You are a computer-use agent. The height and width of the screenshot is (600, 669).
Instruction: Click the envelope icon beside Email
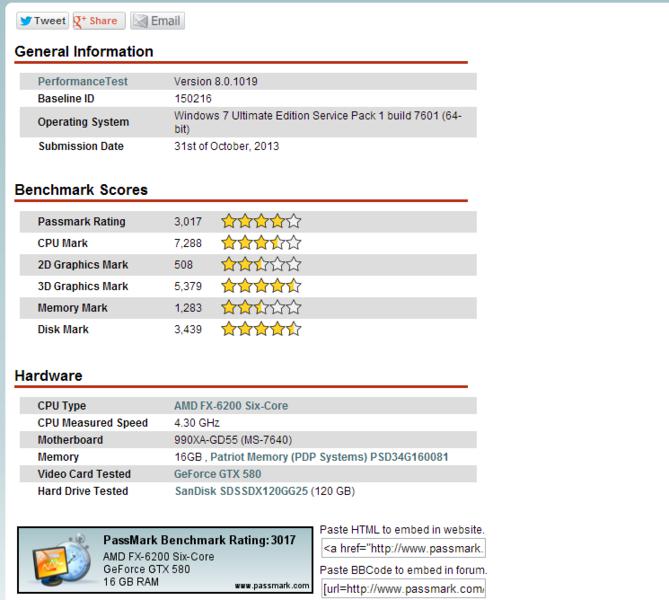pos(140,21)
